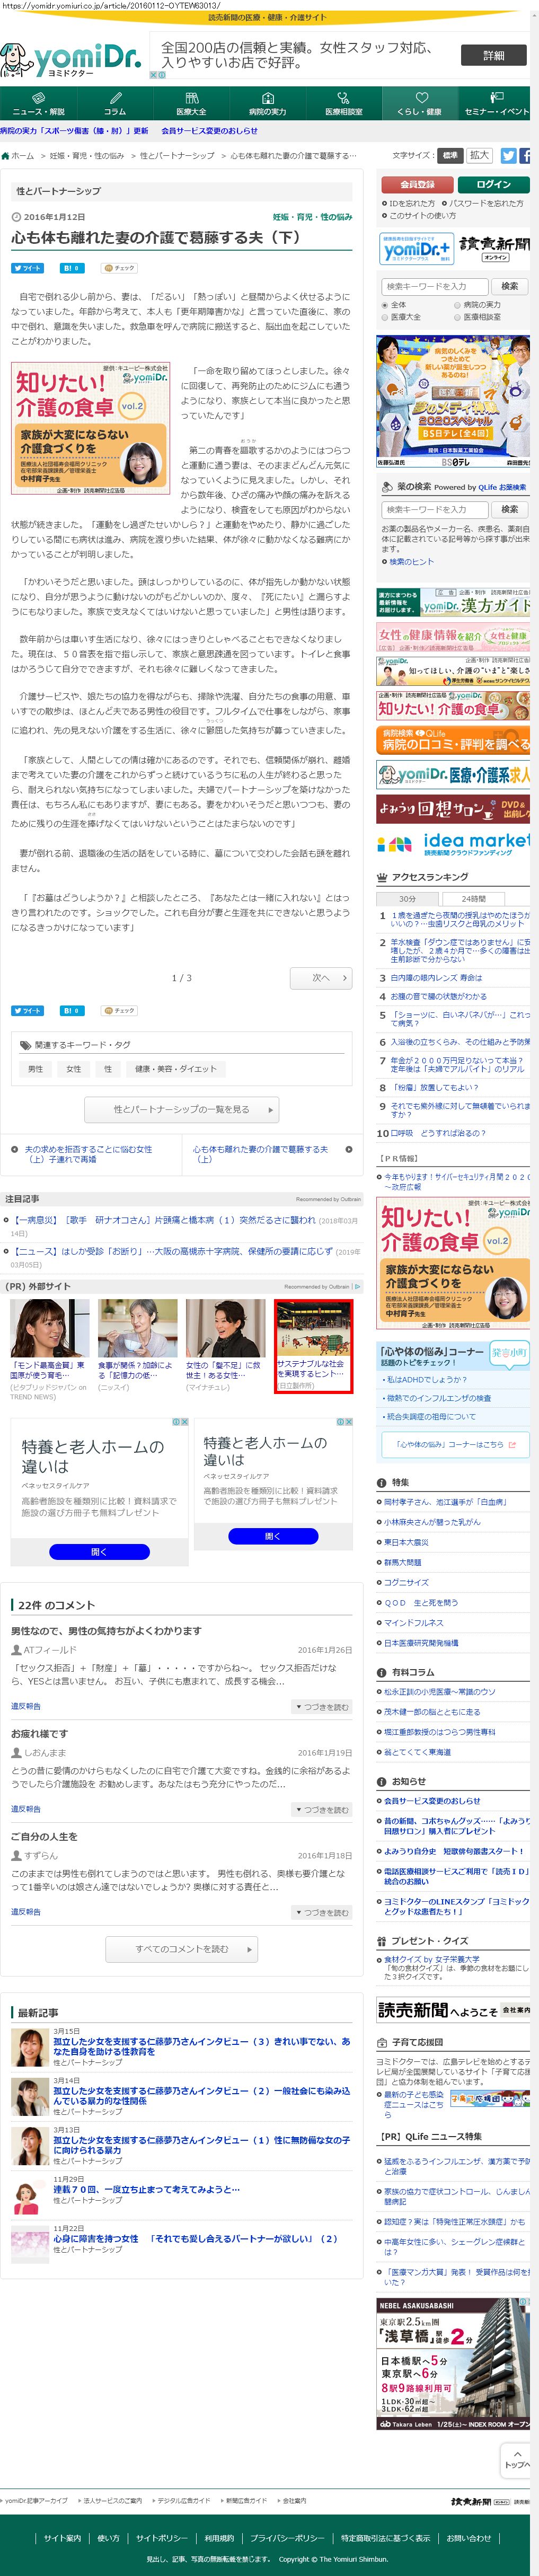Select the 病院の実力 radio button
This screenshot has height=2576, width=539.
pyautogui.click(x=457, y=304)
